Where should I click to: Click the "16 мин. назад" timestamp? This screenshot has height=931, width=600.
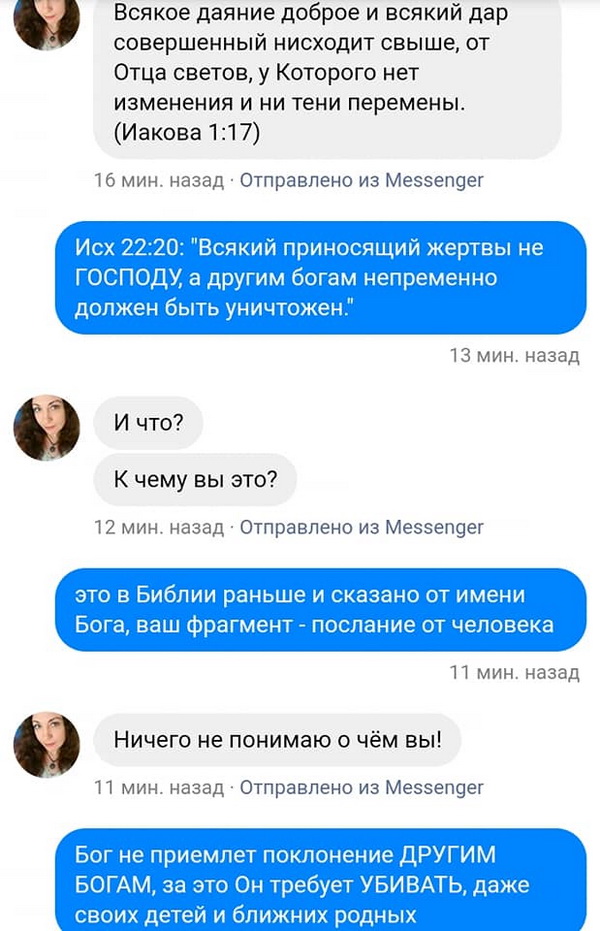point(159,180)
